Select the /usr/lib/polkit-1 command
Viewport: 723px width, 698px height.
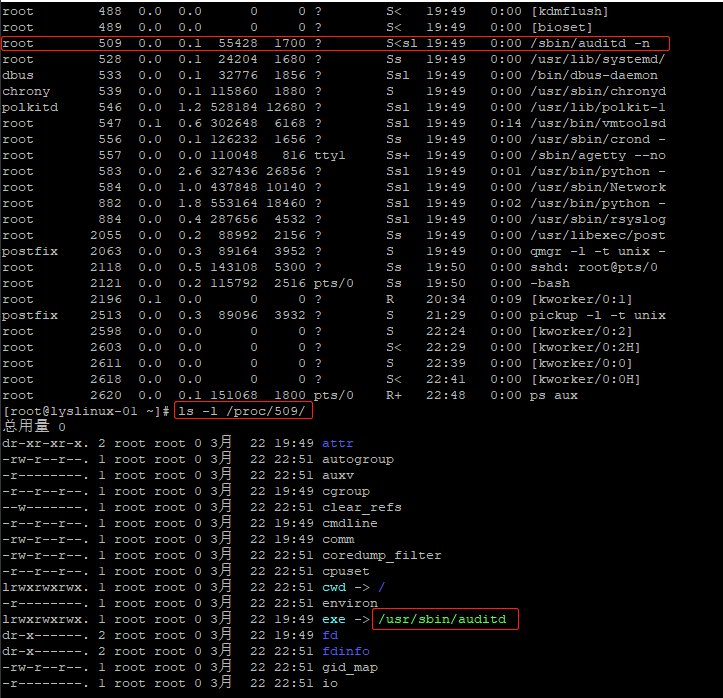click(598, 107)
